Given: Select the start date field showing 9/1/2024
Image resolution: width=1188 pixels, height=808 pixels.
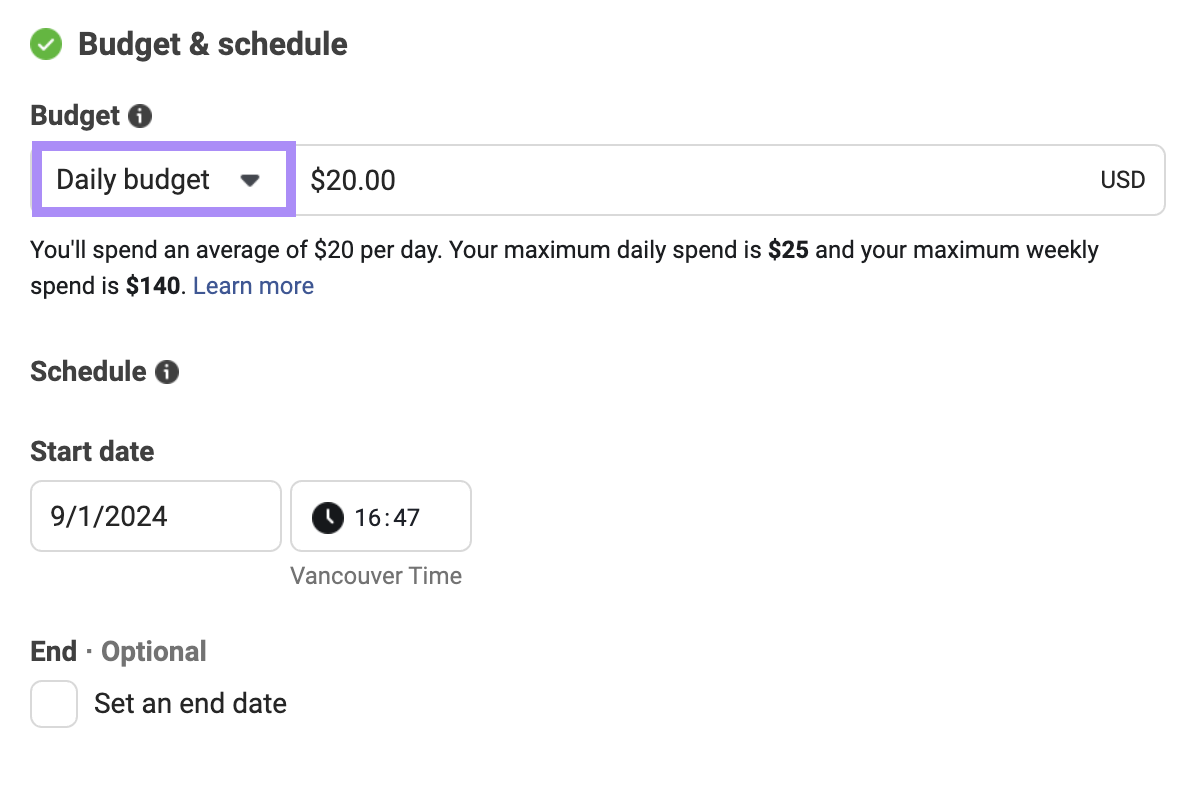Looking at the screenshot, I should pos(155,516).
